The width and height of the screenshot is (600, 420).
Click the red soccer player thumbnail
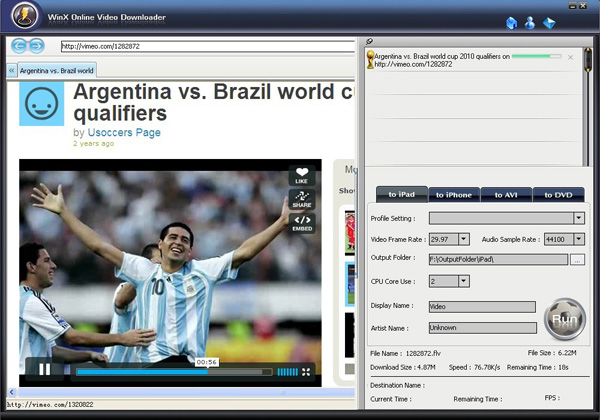350,232
